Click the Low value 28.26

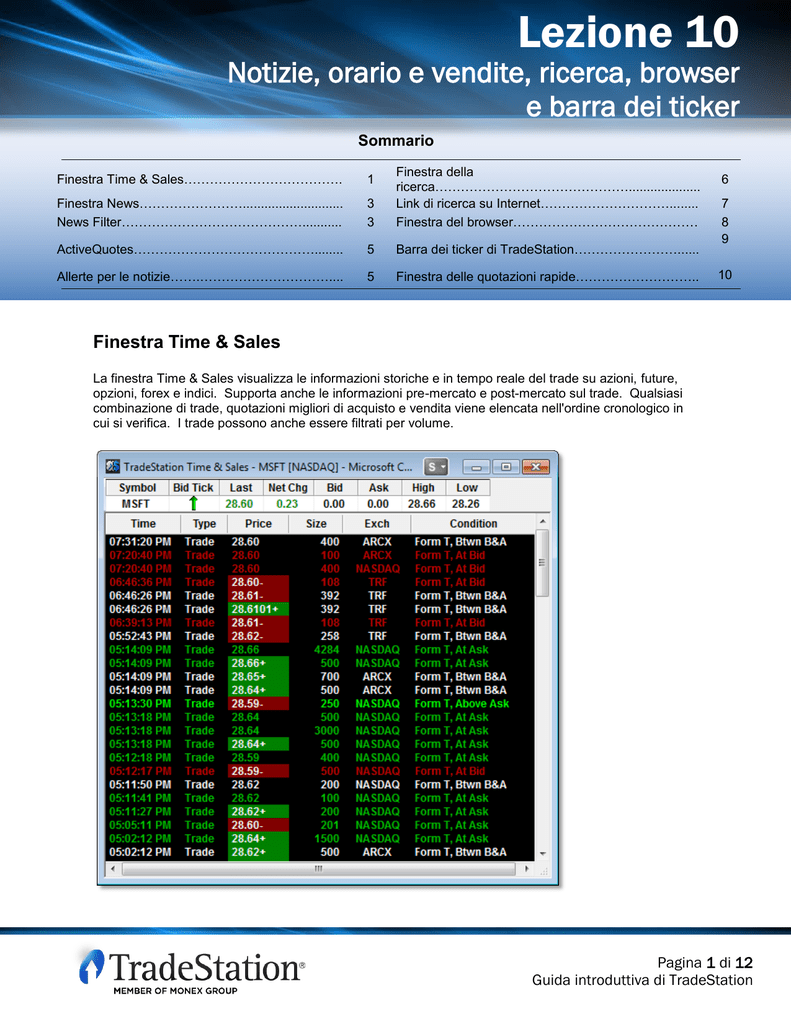click(466, 504)
